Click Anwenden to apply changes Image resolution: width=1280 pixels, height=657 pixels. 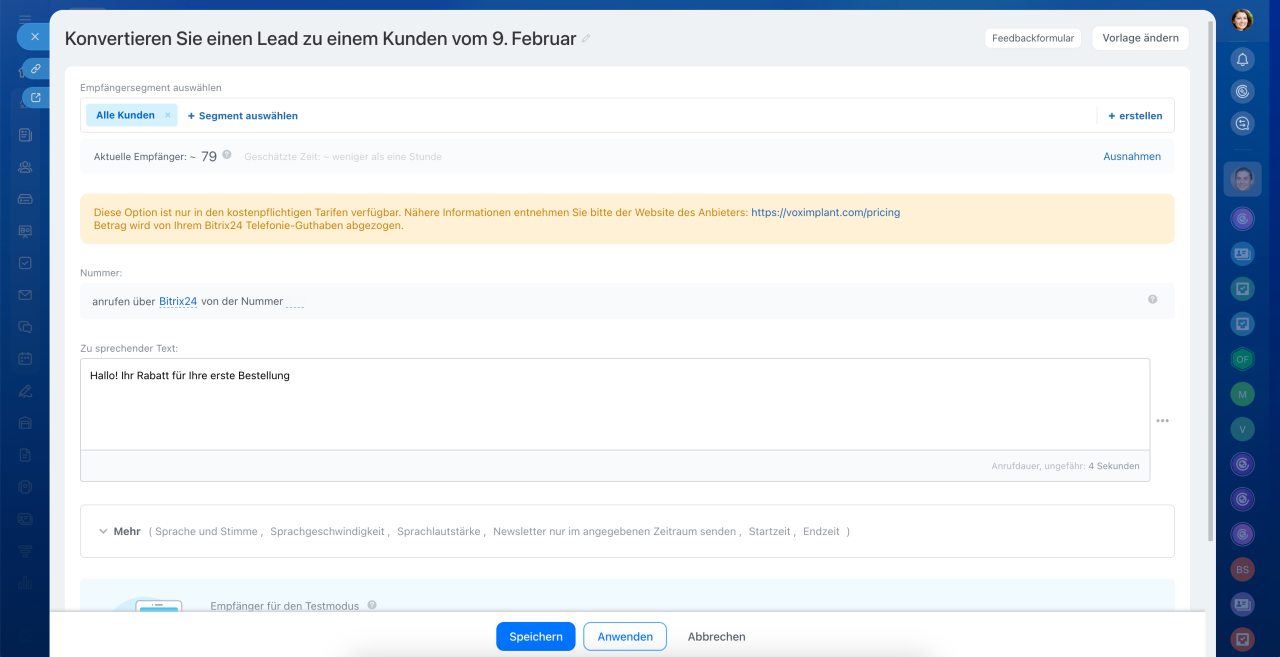pos(625,637)
